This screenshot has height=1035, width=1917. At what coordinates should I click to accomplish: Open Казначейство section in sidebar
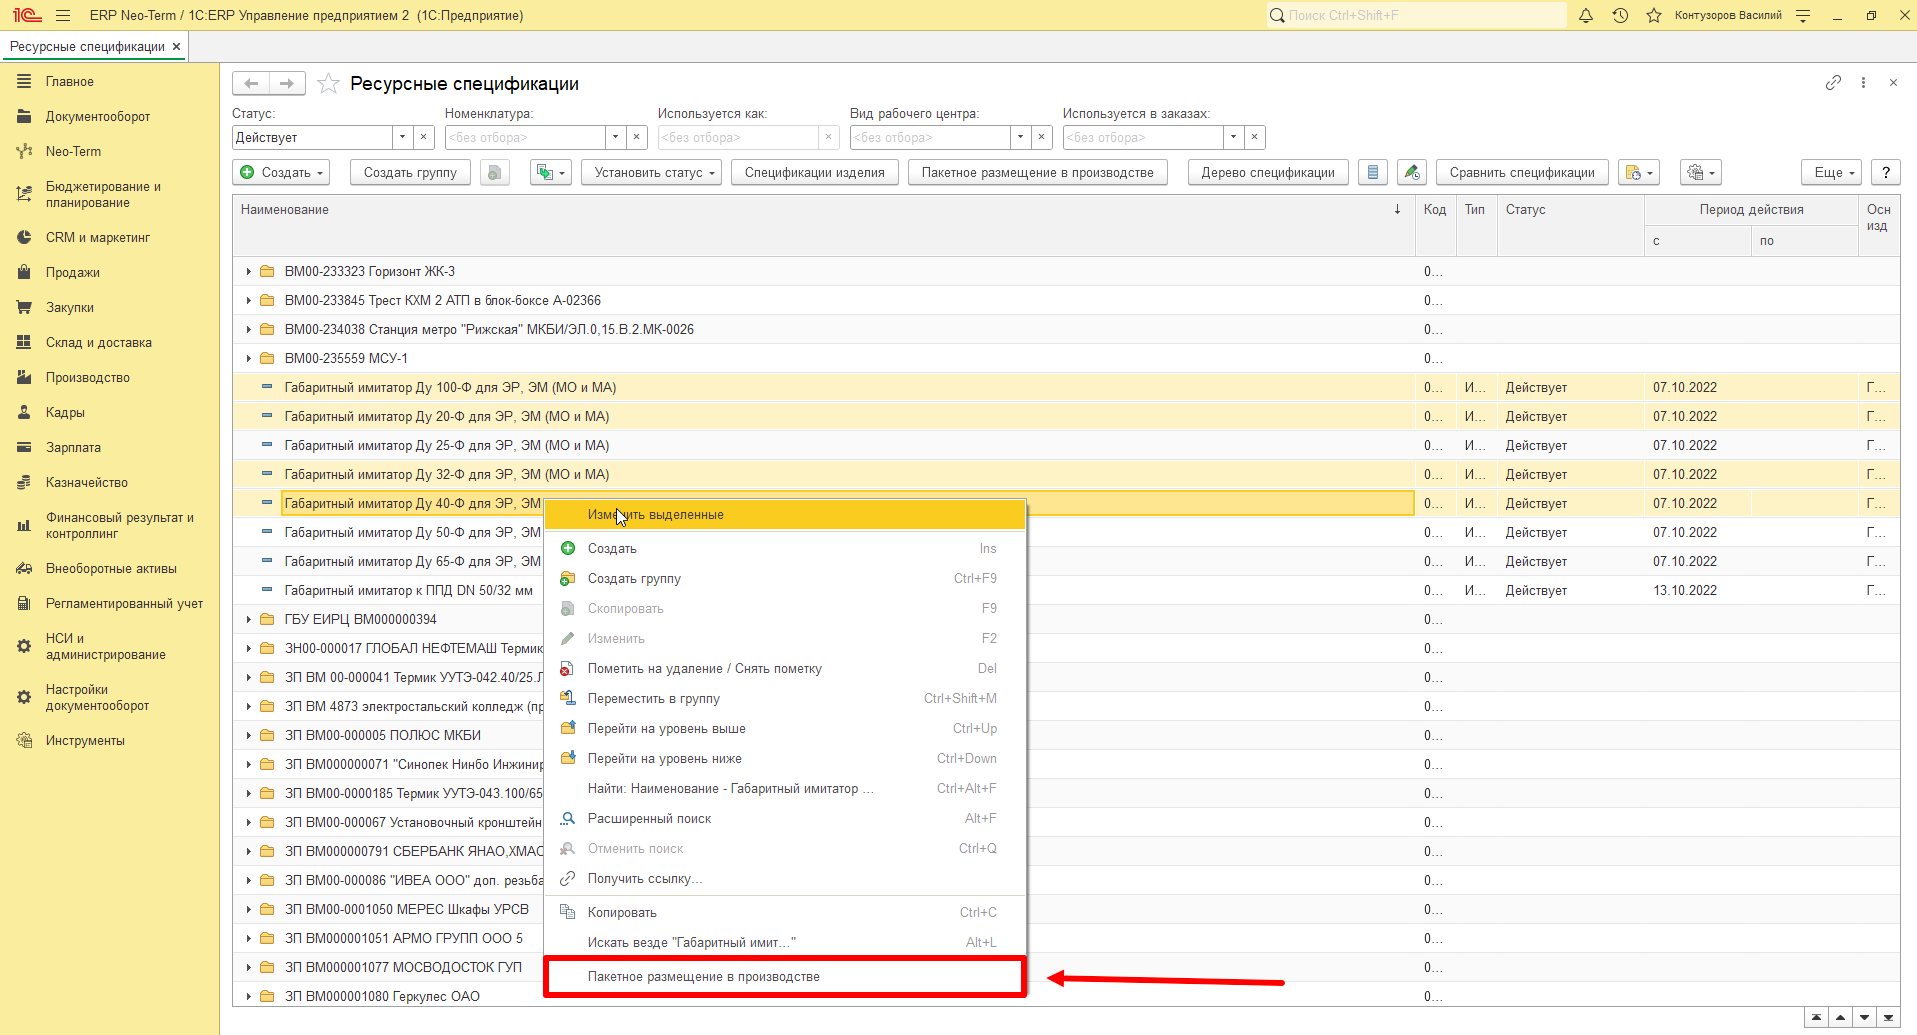(x=87, y=482)
